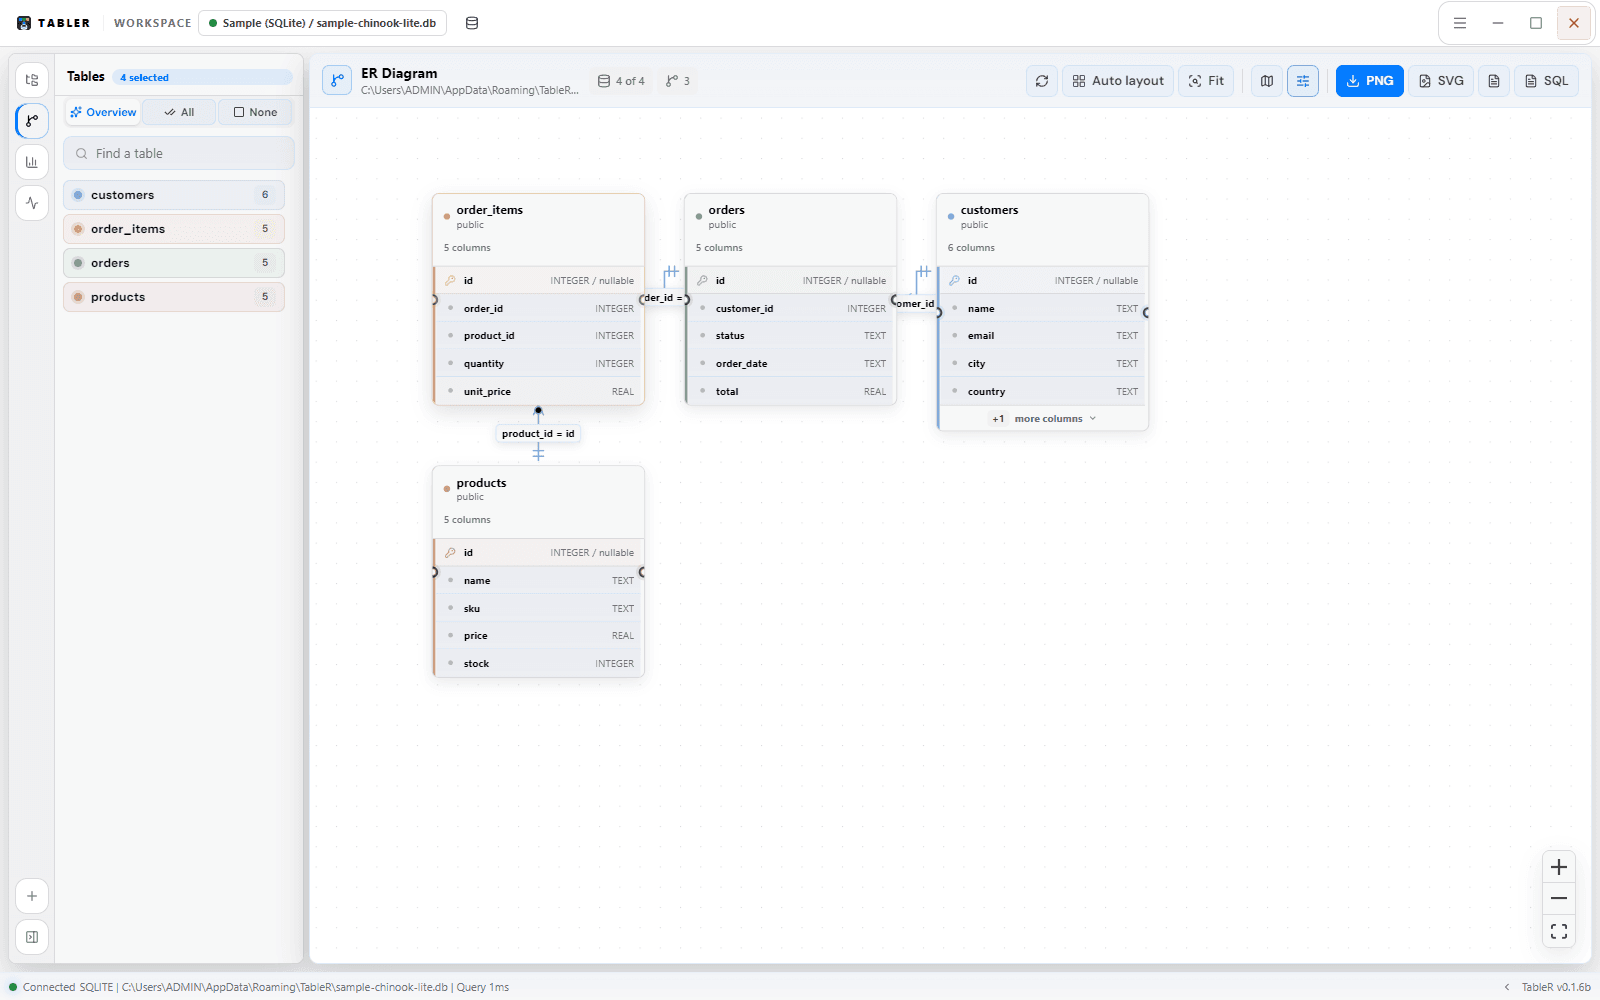Screen dimensions: 1600x1000
Task: Fit the diagram to view
Action: click(x=1206, y=81)
